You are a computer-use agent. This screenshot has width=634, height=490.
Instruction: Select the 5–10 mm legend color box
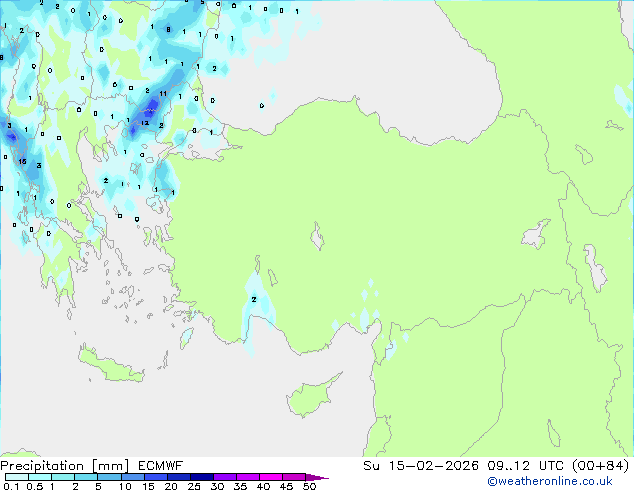(x=109, y=477)
